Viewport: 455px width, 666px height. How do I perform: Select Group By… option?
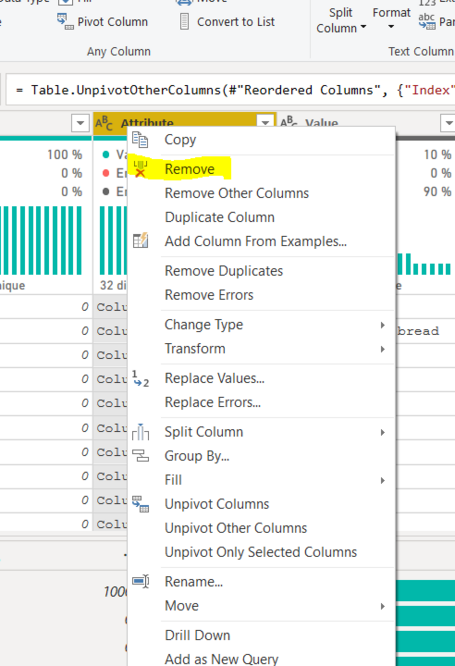coord(197,456)
